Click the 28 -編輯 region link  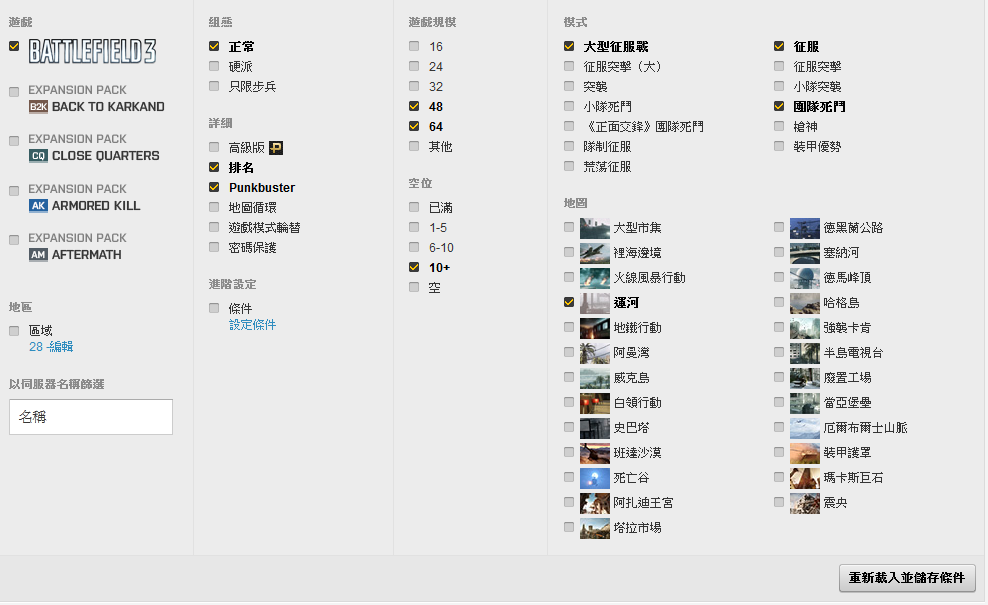click(51, 347)
